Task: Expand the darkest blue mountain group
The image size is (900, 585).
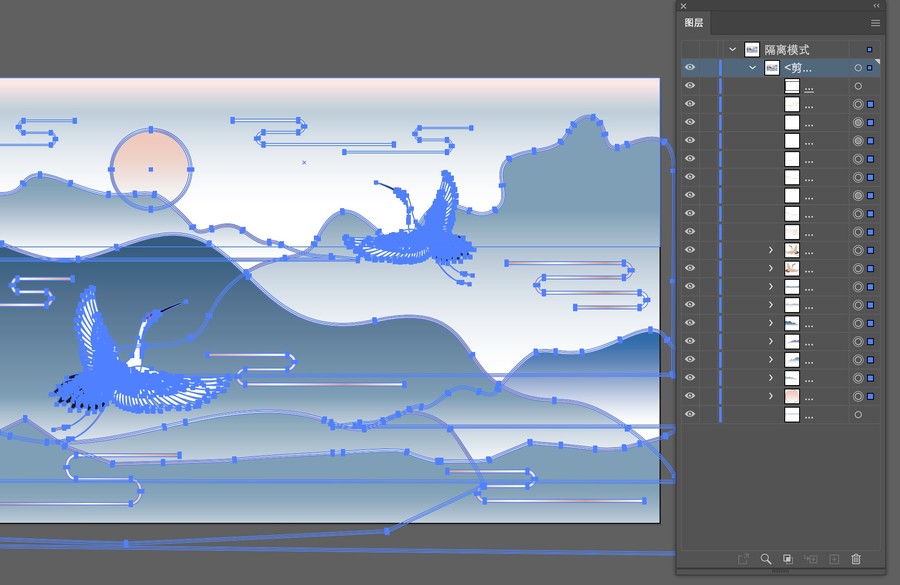Action: [x=771, y=323]
